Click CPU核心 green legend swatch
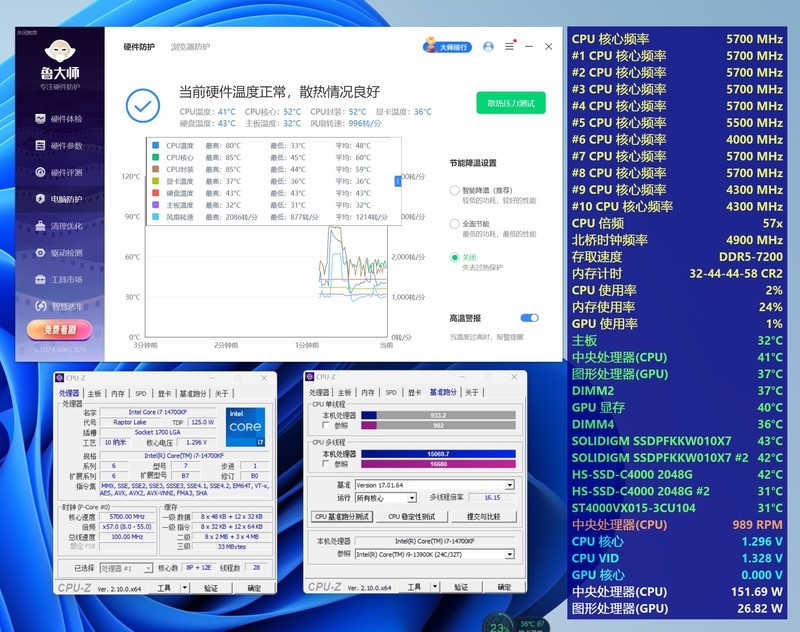This screenshot has height=632, width=800. pos(156,157)
